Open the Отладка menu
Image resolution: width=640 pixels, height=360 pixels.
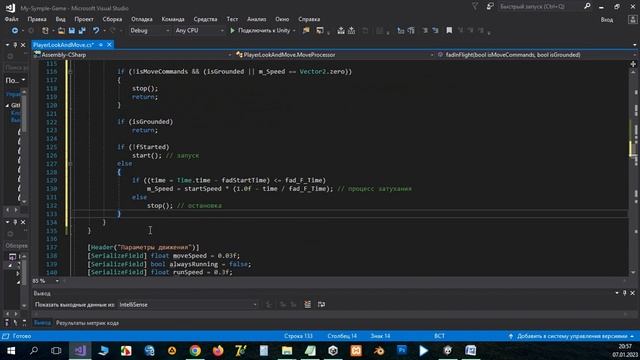pyautogui.click(x=142, y=19)
